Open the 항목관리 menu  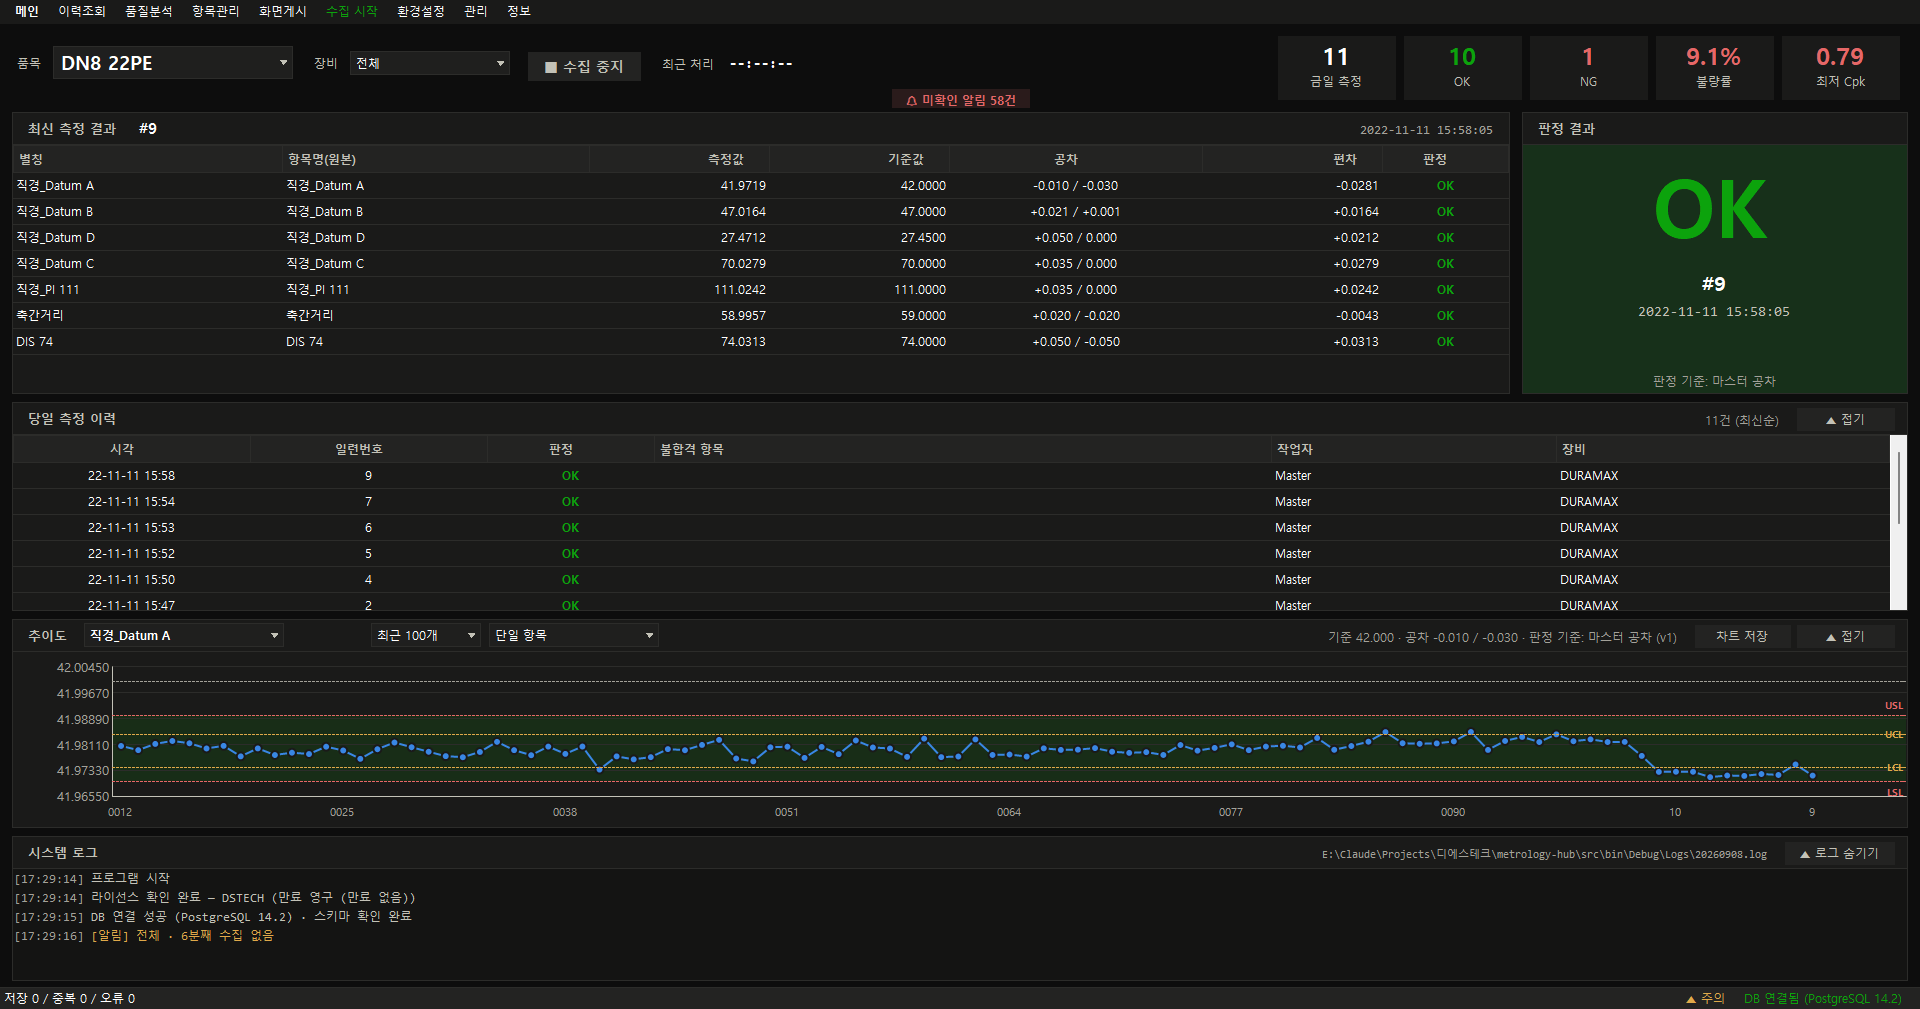click(x=216, y=11)
